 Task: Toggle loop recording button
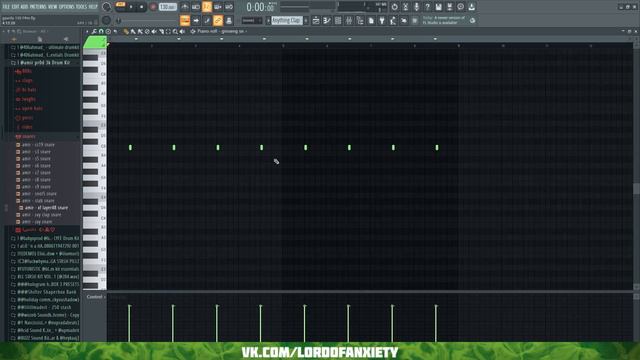pos(229,7)
